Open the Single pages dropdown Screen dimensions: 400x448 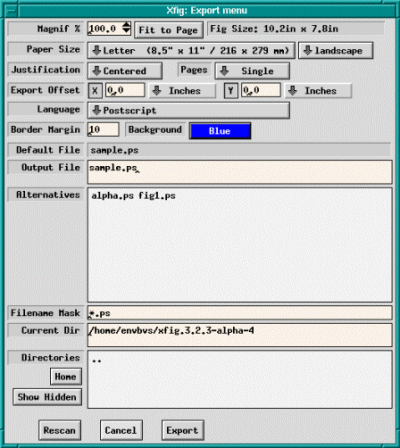click(x=252, y=71)
